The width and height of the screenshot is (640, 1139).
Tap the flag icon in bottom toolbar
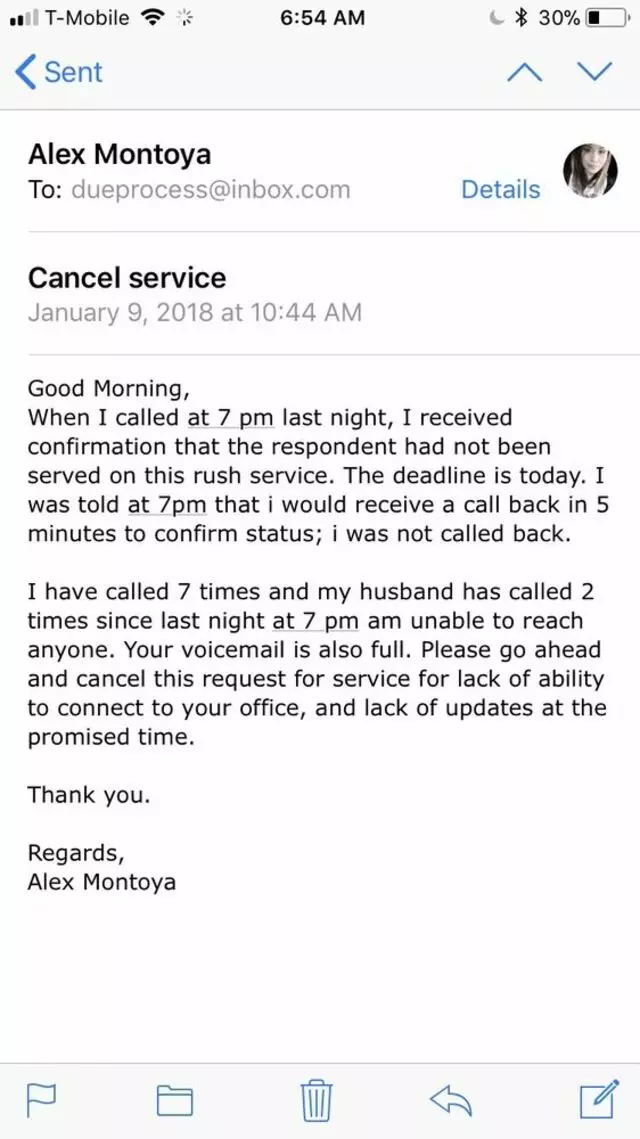tap(42, 1100)
